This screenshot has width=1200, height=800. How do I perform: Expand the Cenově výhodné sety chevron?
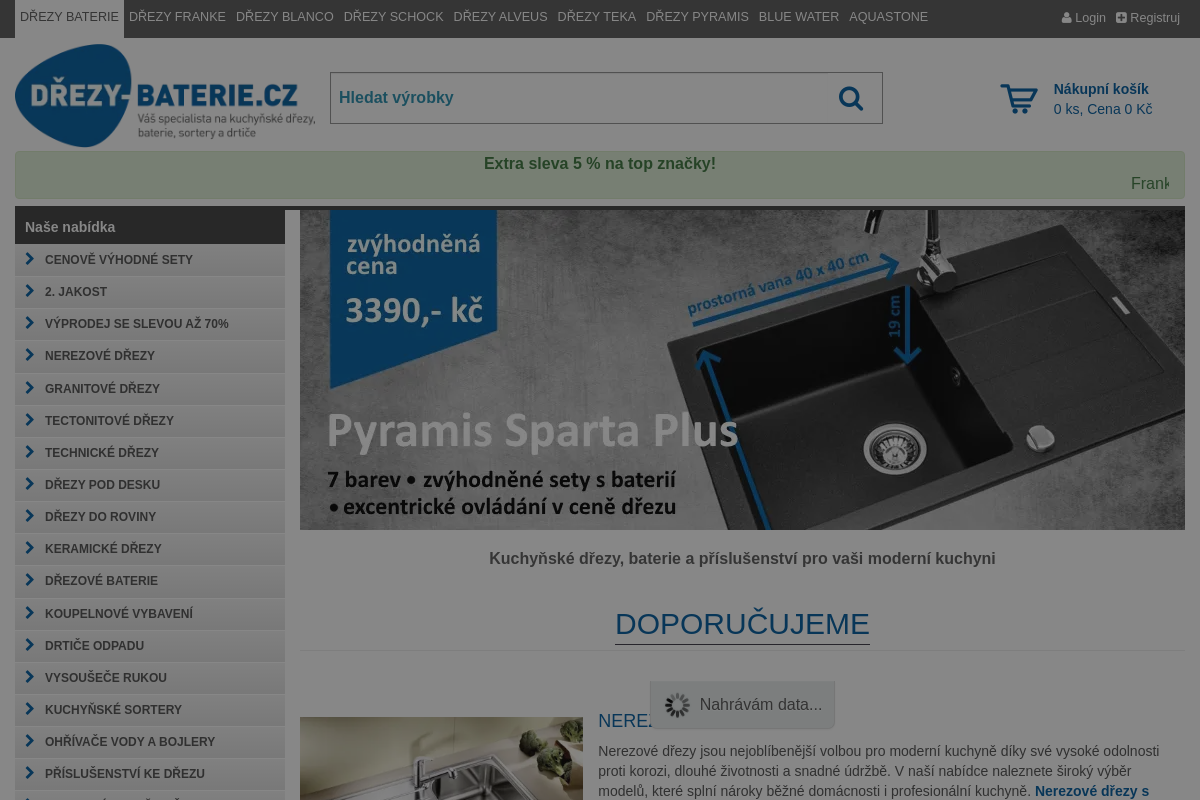tap(30, 259)
